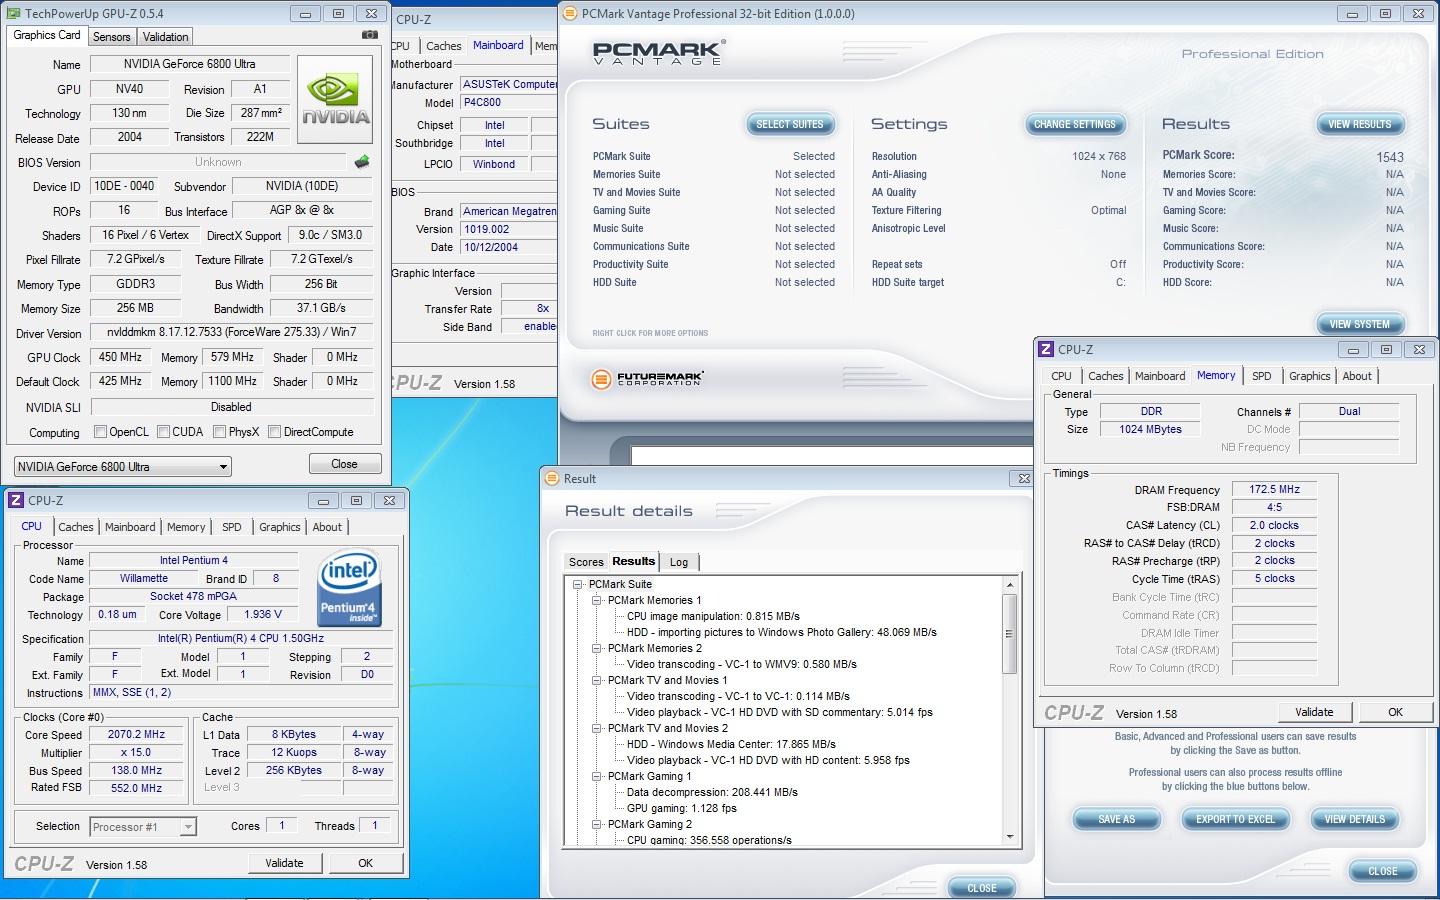
Task: Click the GPU-Z title bar icon
Action: pyautogui.click(x=13, y=14)
